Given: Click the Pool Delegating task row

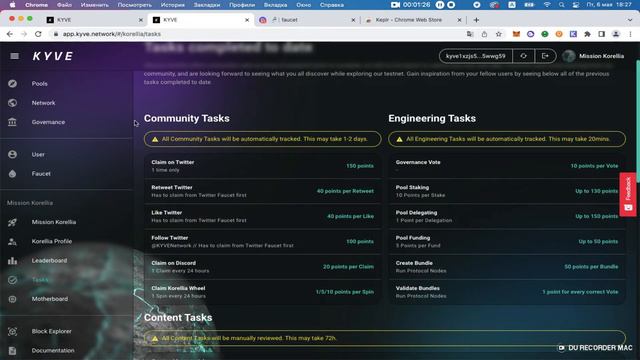Looking at the screenshot, I should (507, 216).
